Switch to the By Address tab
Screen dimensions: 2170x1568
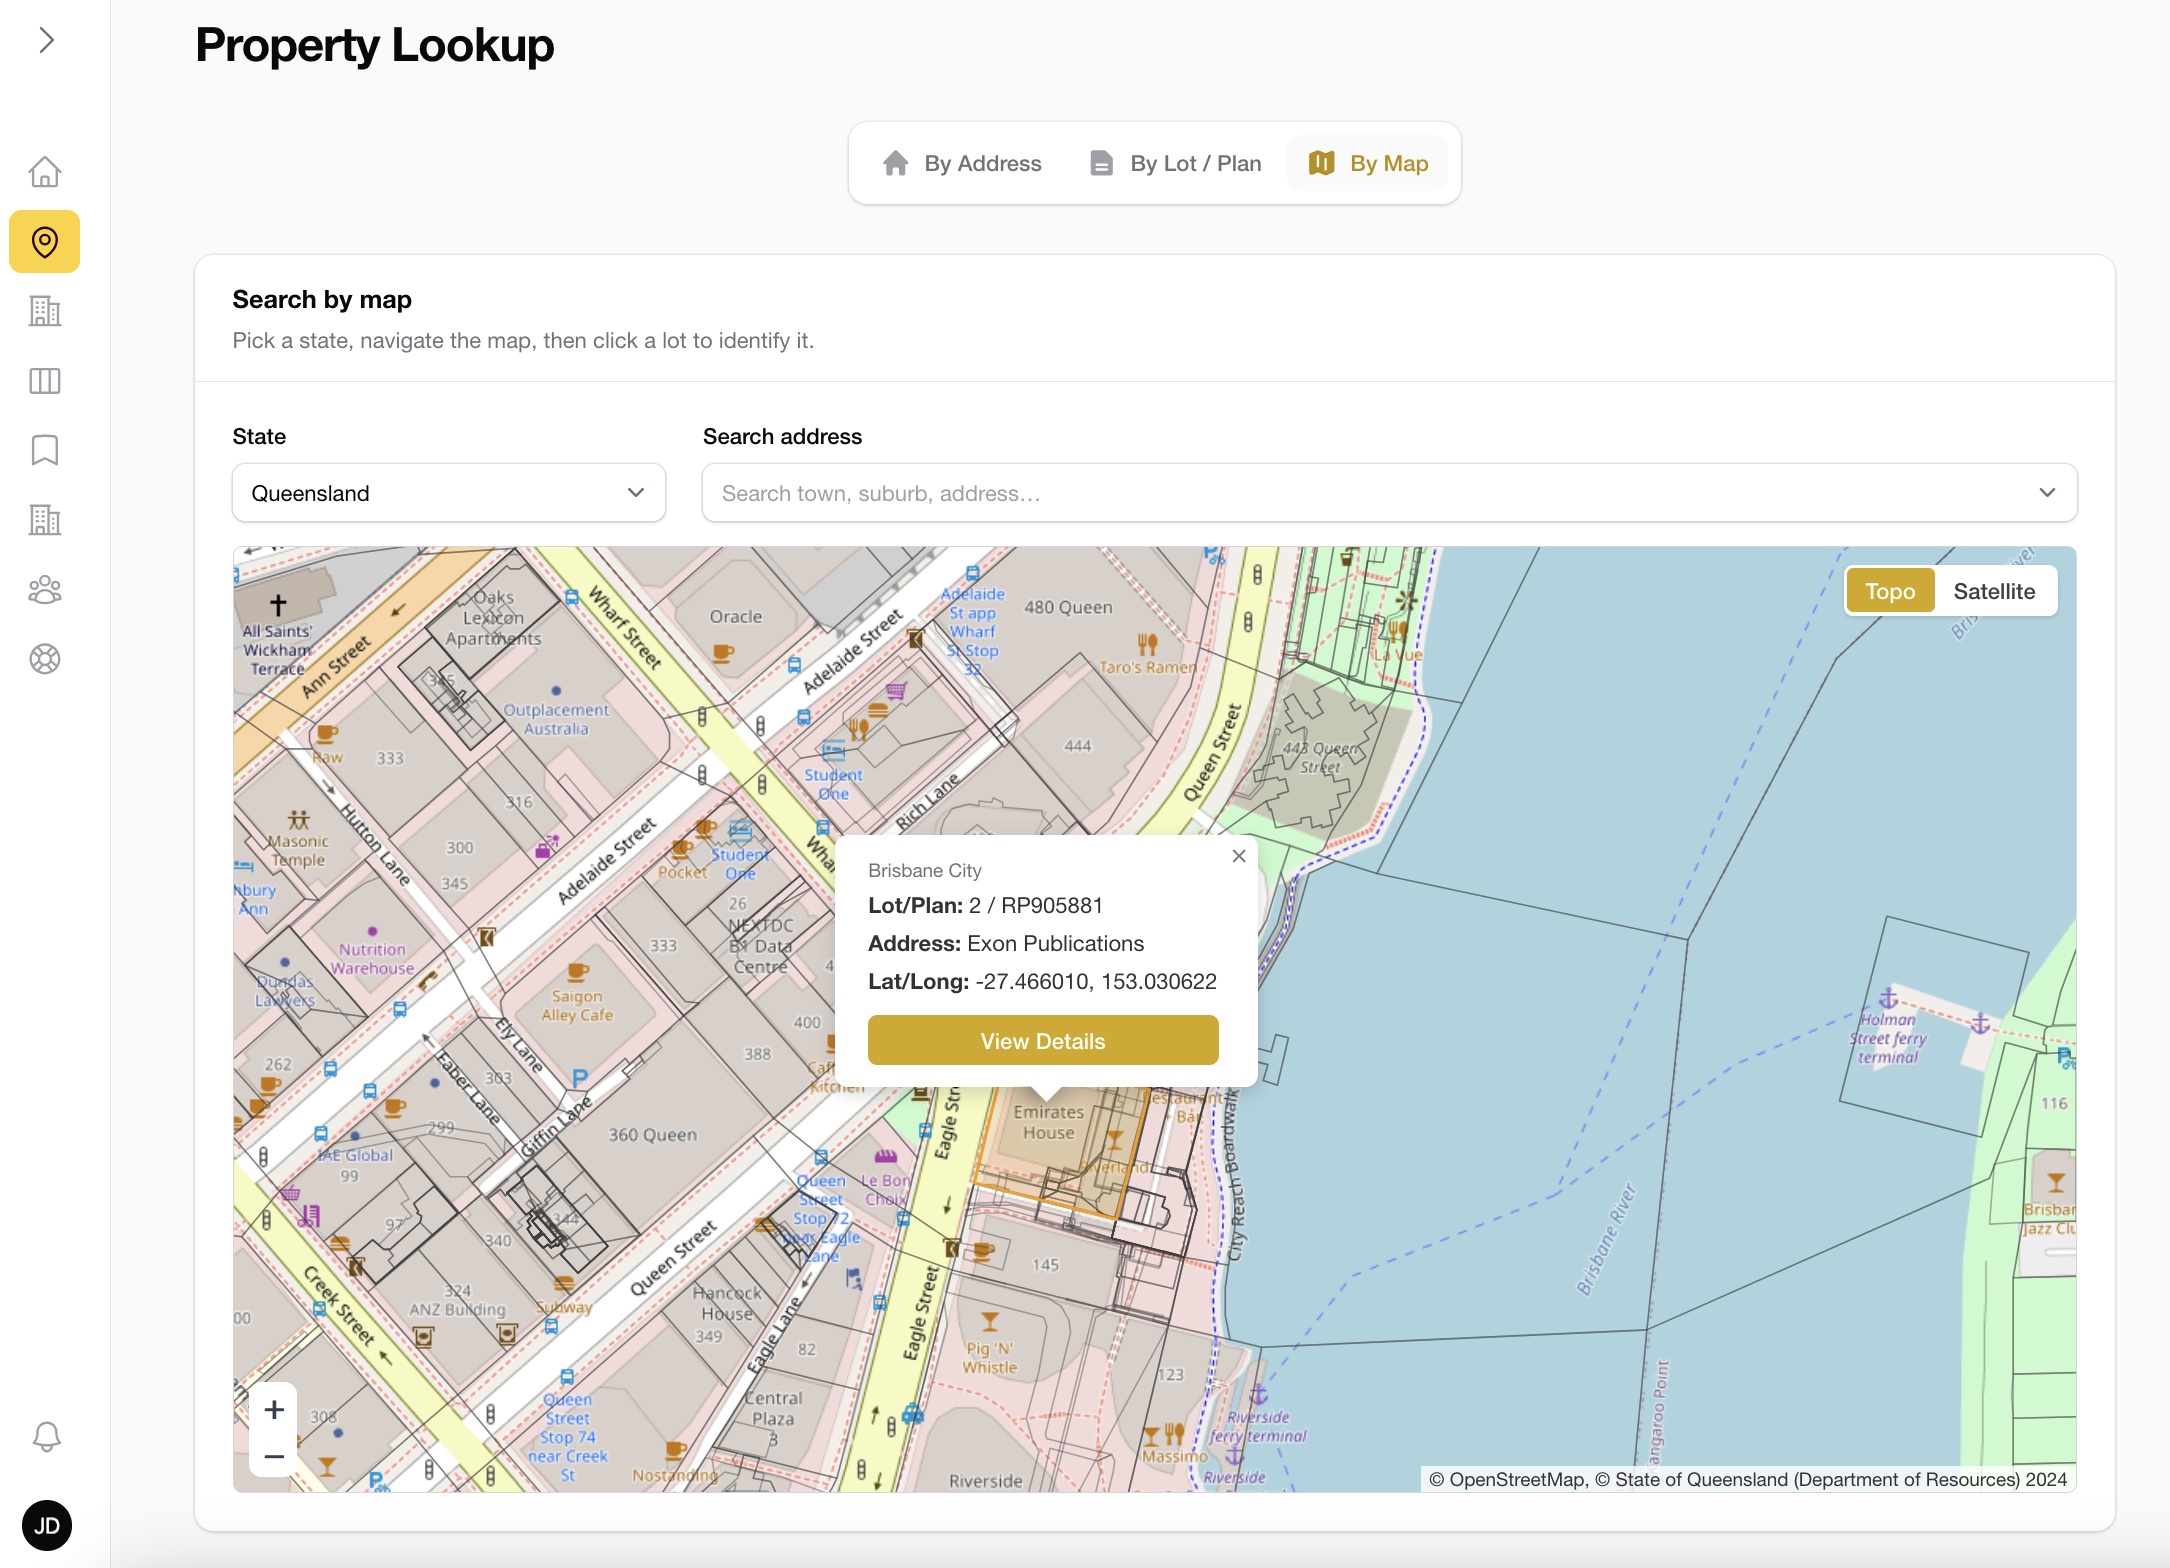962,163
